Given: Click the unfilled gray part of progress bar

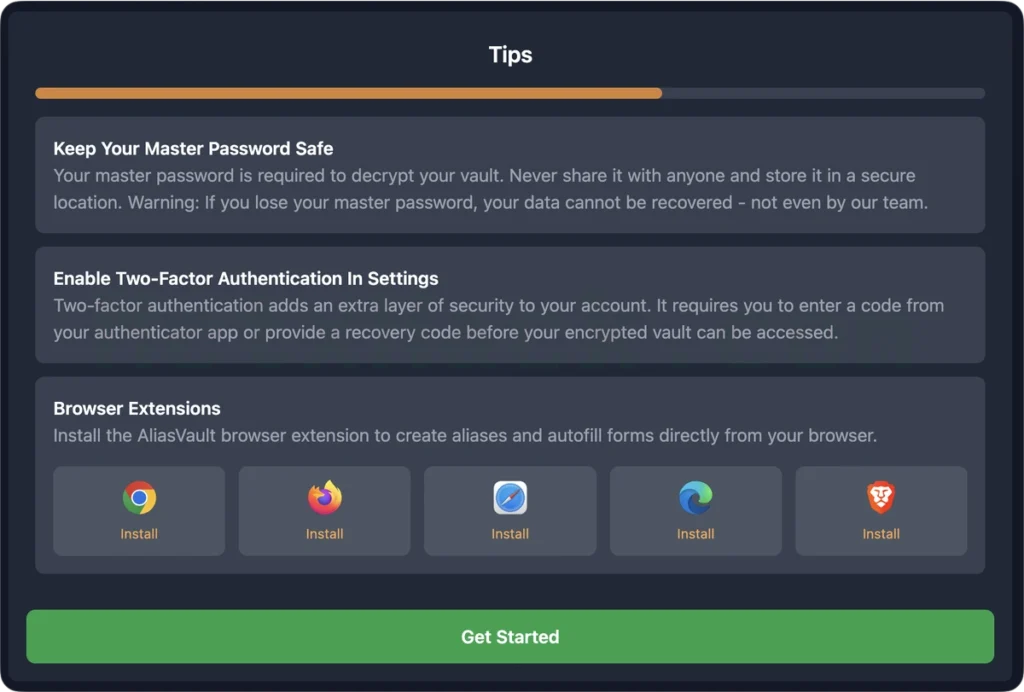Looking at the screenshot, I should (x=824, y=93).
